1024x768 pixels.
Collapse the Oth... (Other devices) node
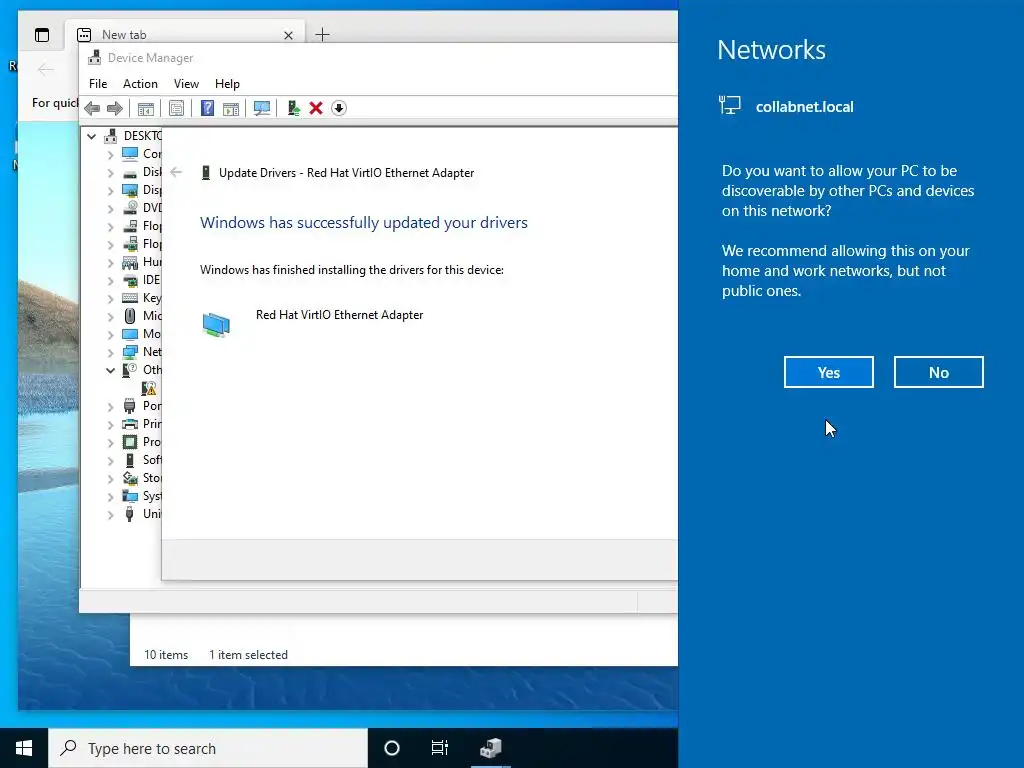click(110, 370)
